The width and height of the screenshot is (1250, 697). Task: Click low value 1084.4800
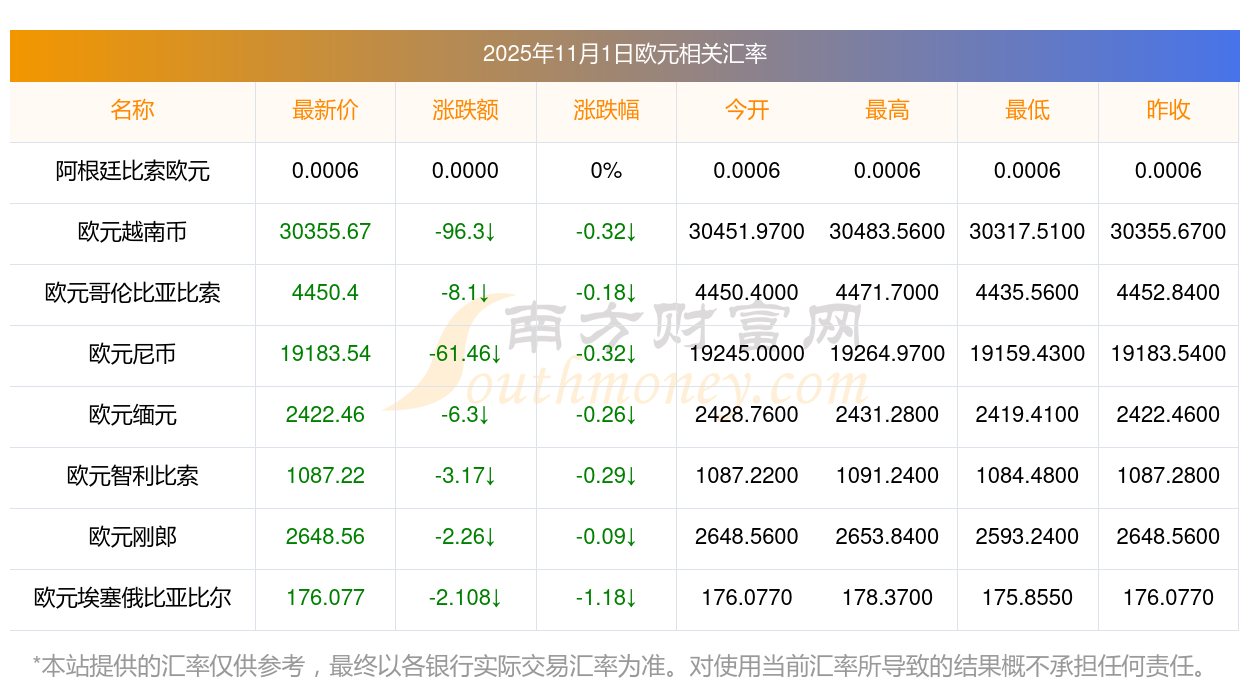click(x=1027, y=476)
